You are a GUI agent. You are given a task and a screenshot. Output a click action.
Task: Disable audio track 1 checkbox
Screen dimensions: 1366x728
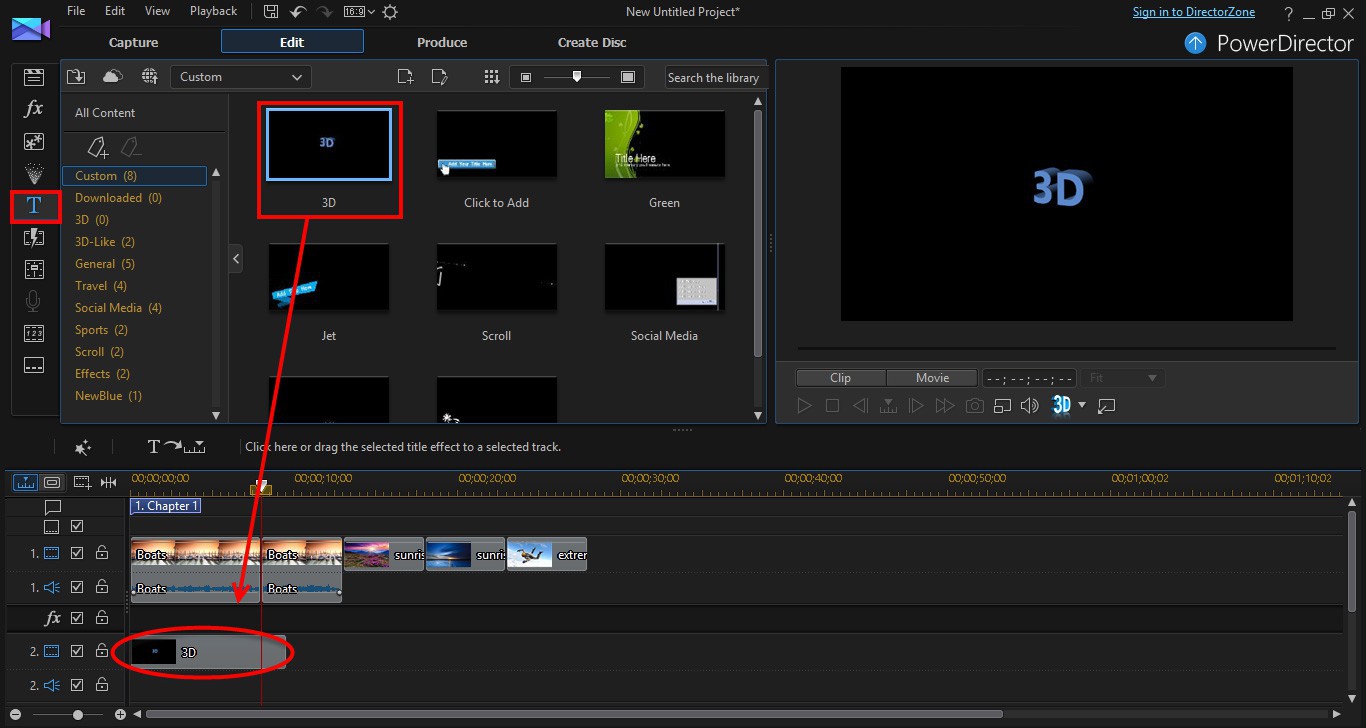point(77,587)
